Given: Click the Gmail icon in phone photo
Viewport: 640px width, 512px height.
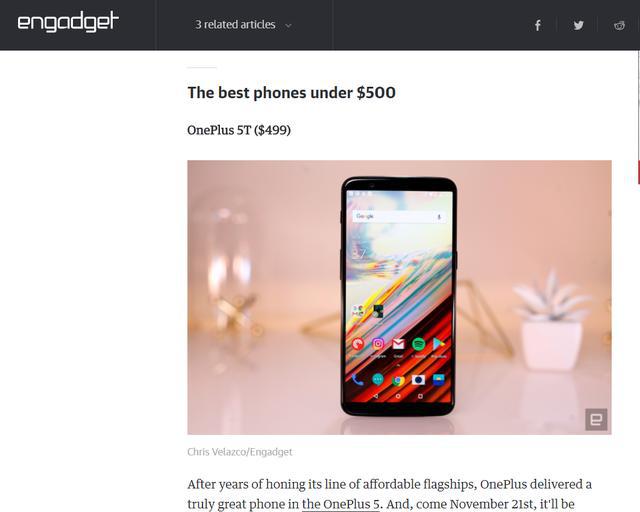Looking at the screenshot, I should coord(398,344).
